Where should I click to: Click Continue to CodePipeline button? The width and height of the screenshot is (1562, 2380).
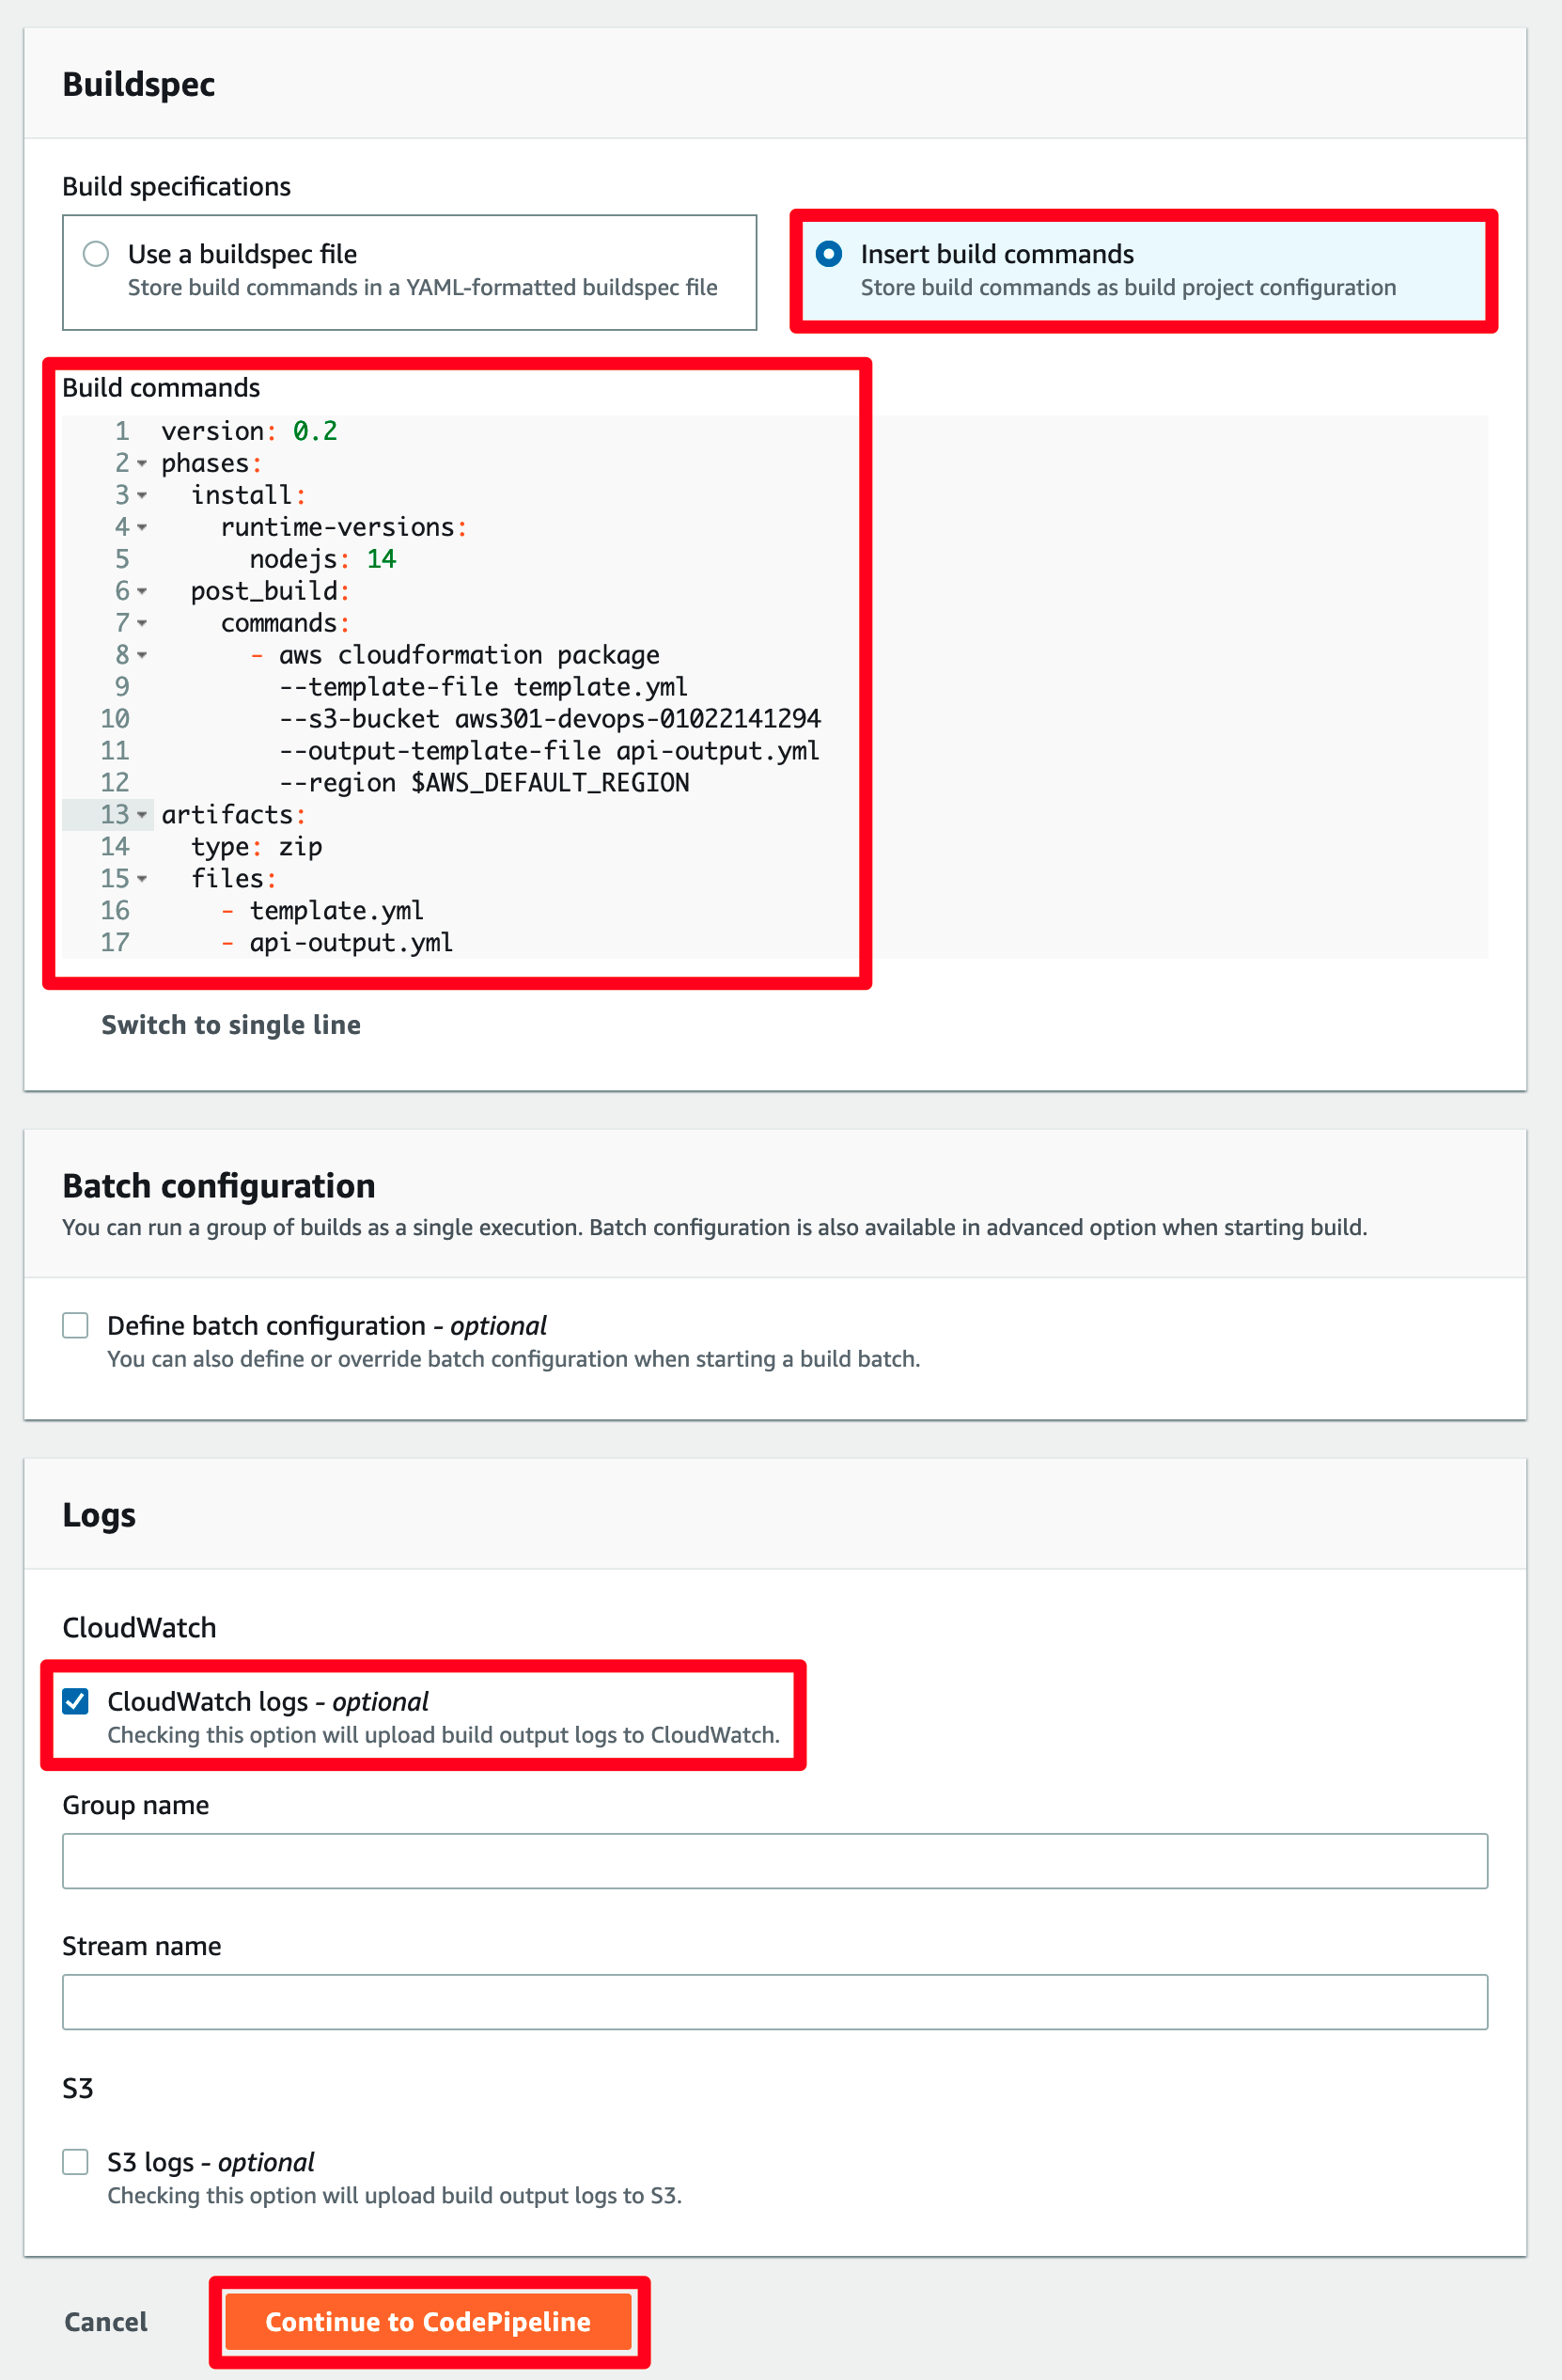(x=429, y=2322)
